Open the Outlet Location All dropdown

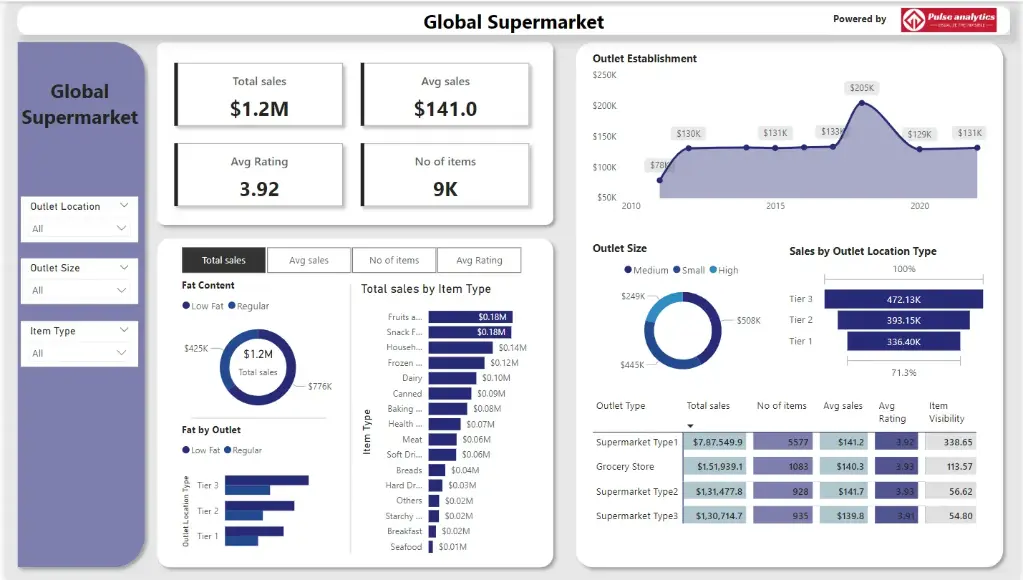point(79,228)
